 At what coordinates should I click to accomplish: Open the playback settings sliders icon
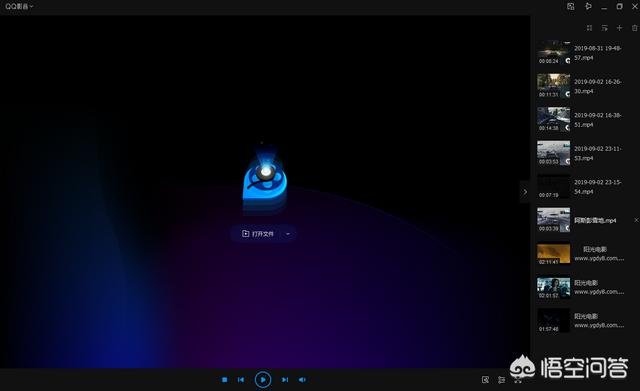[501, 380]
